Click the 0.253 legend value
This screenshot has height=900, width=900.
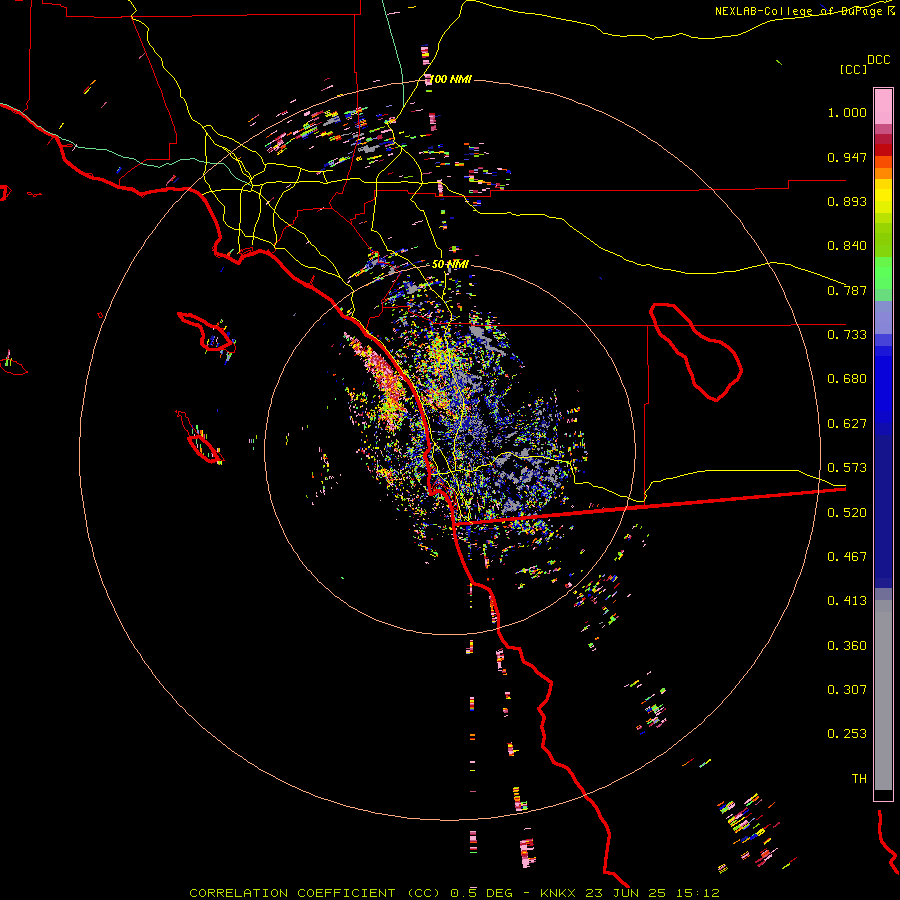[x=847, y=734]
